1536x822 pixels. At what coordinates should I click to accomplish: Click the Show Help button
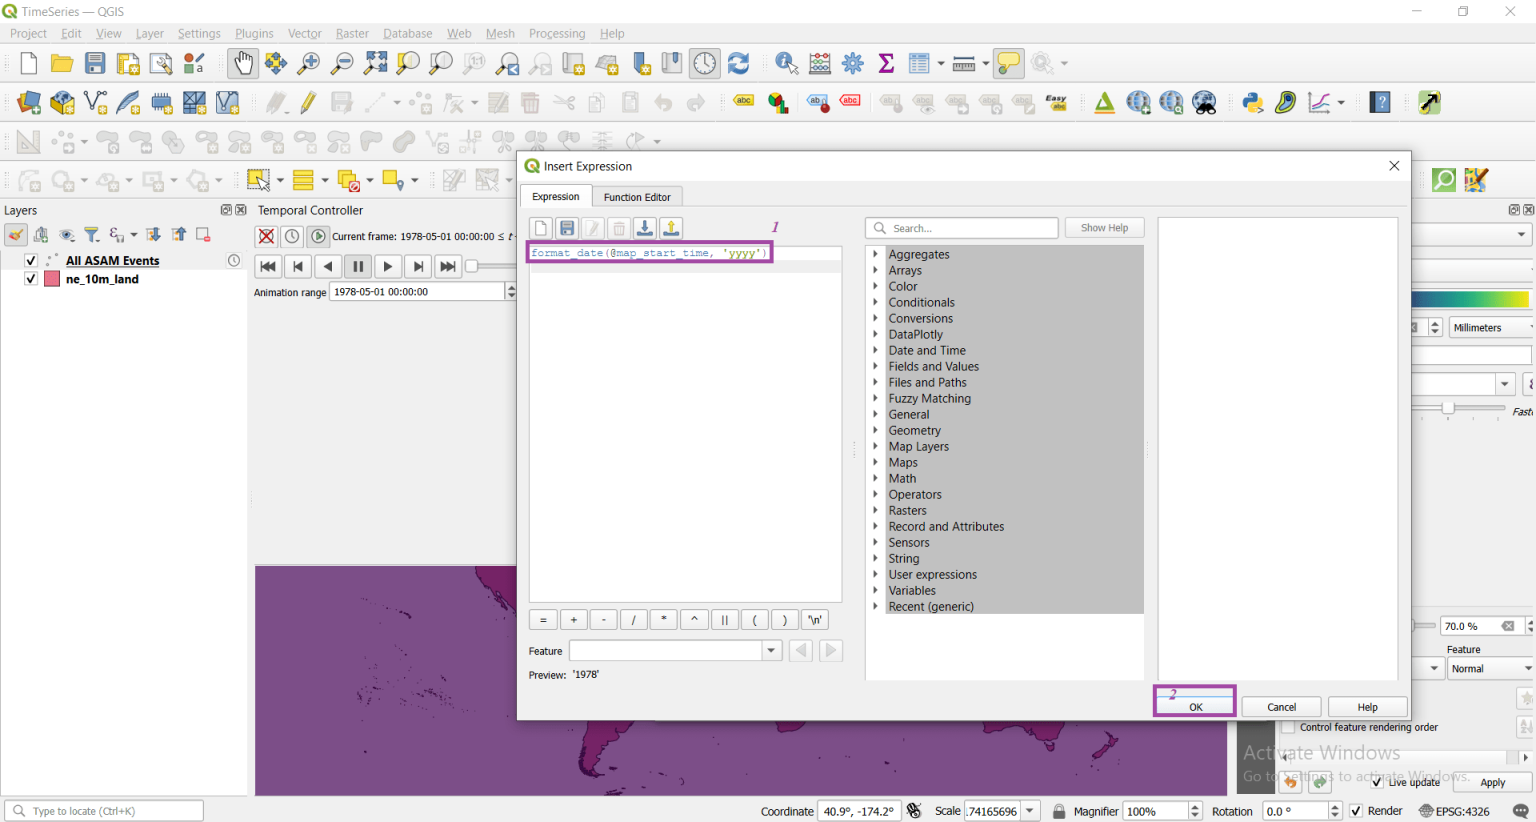1104,227
